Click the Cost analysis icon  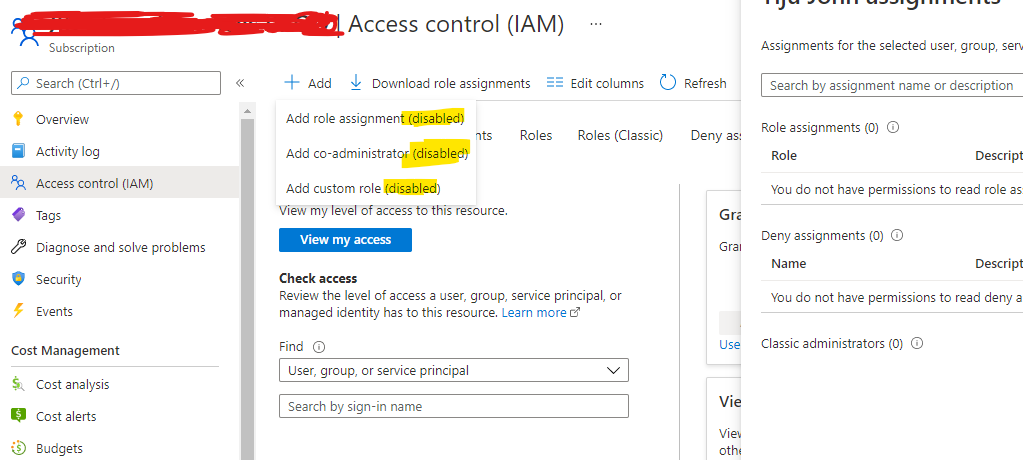(x=18, y=384)
